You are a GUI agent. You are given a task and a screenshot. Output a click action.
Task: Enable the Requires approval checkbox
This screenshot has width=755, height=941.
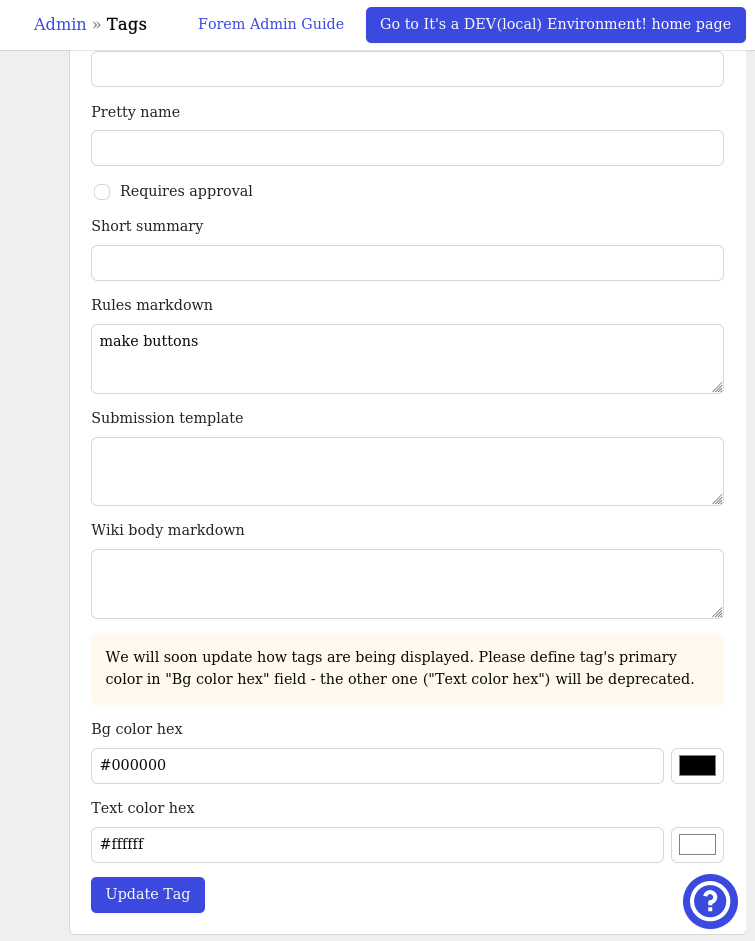[x=102, y=191]
